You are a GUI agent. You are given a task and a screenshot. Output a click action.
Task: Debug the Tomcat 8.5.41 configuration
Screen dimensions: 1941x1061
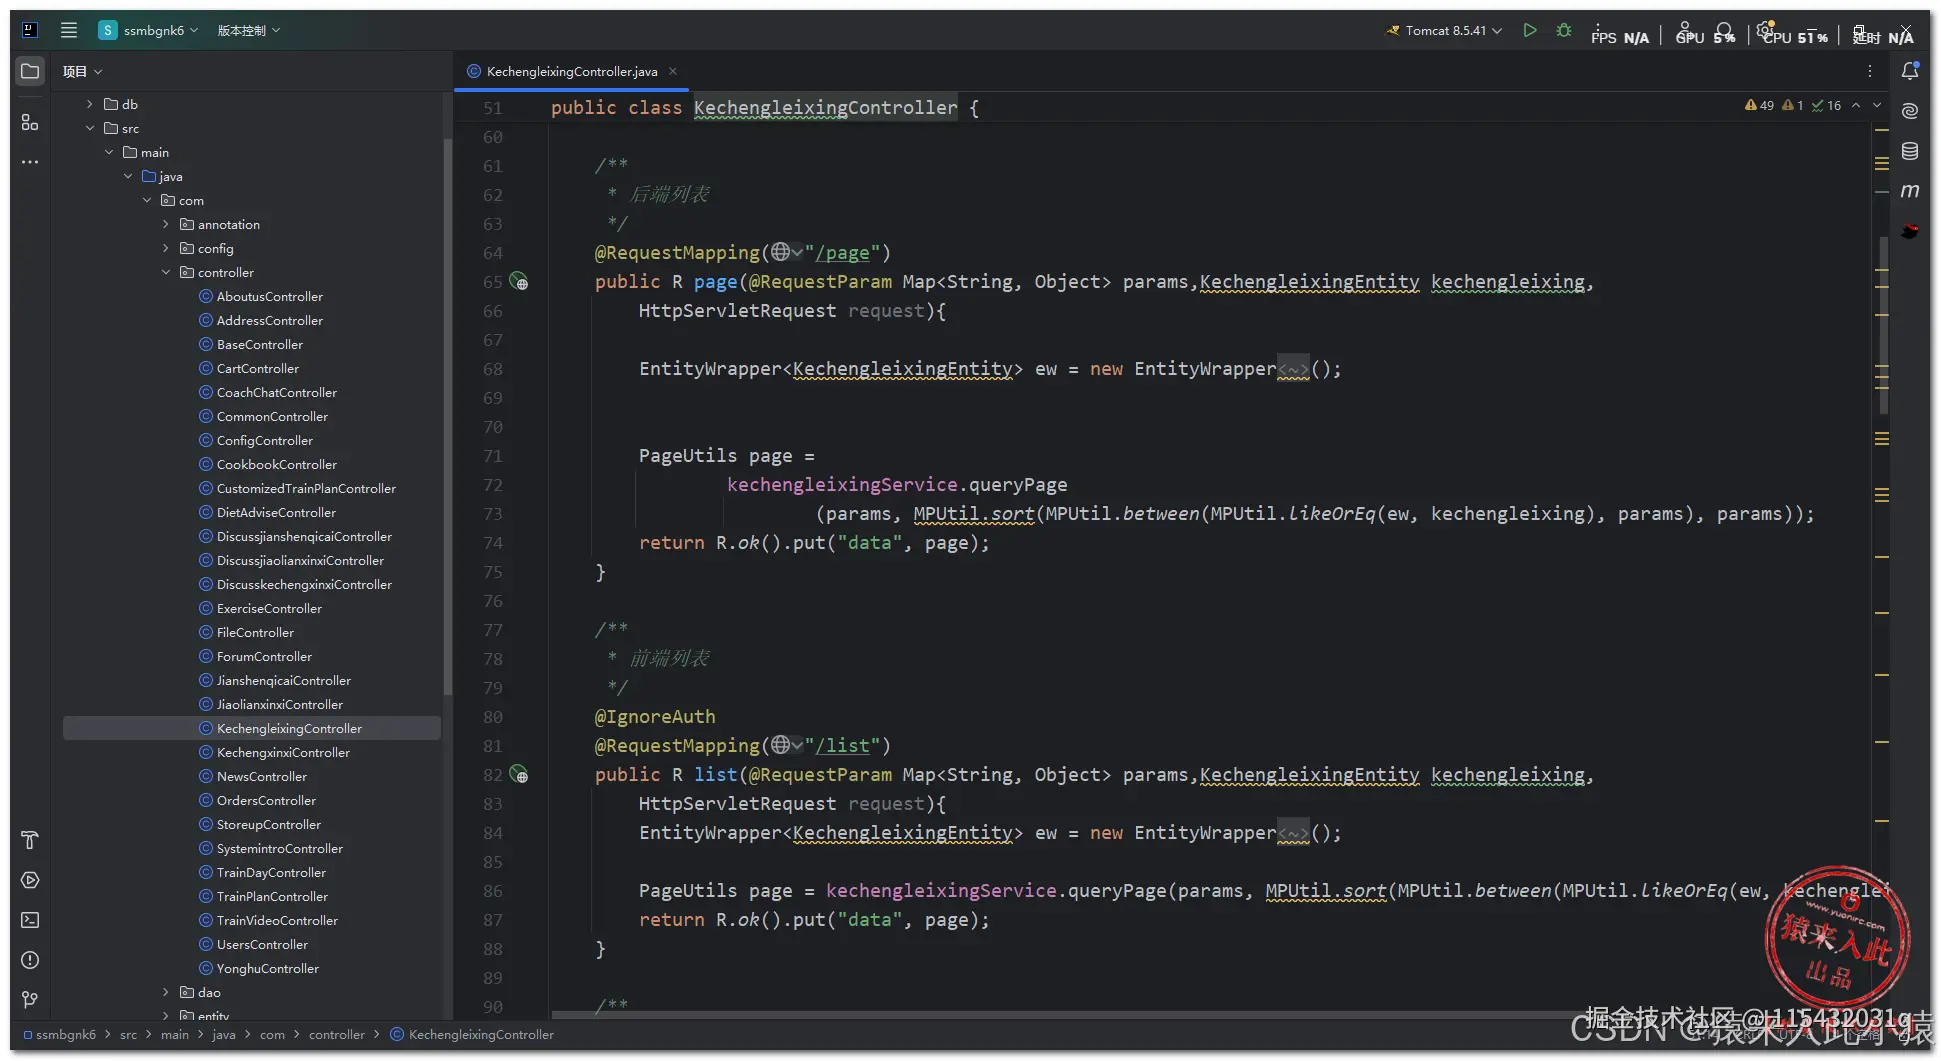pos(1564,30)
